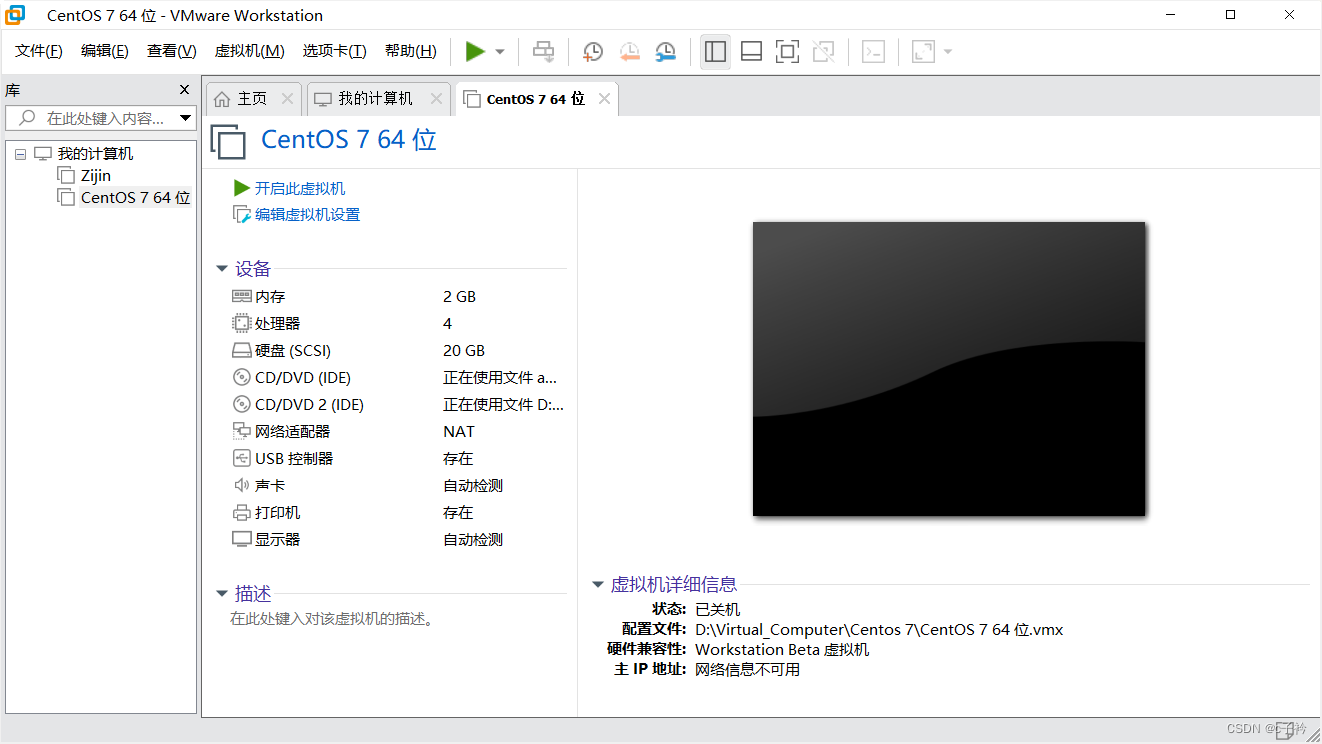Click the 声卡 sound card icon
The height and width of the screenshot is (744, 1322).
point(241,485)
